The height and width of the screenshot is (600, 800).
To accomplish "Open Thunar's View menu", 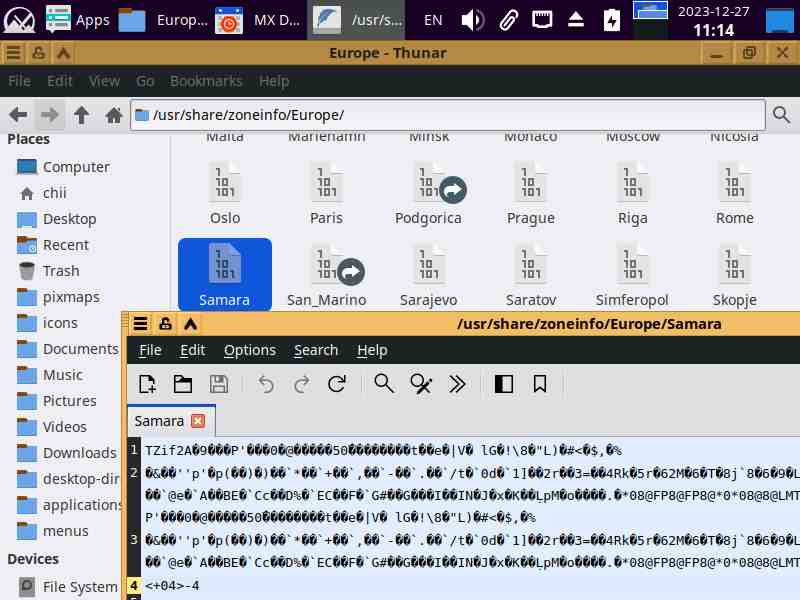I will pyautogui.click(x=104, y=81).
